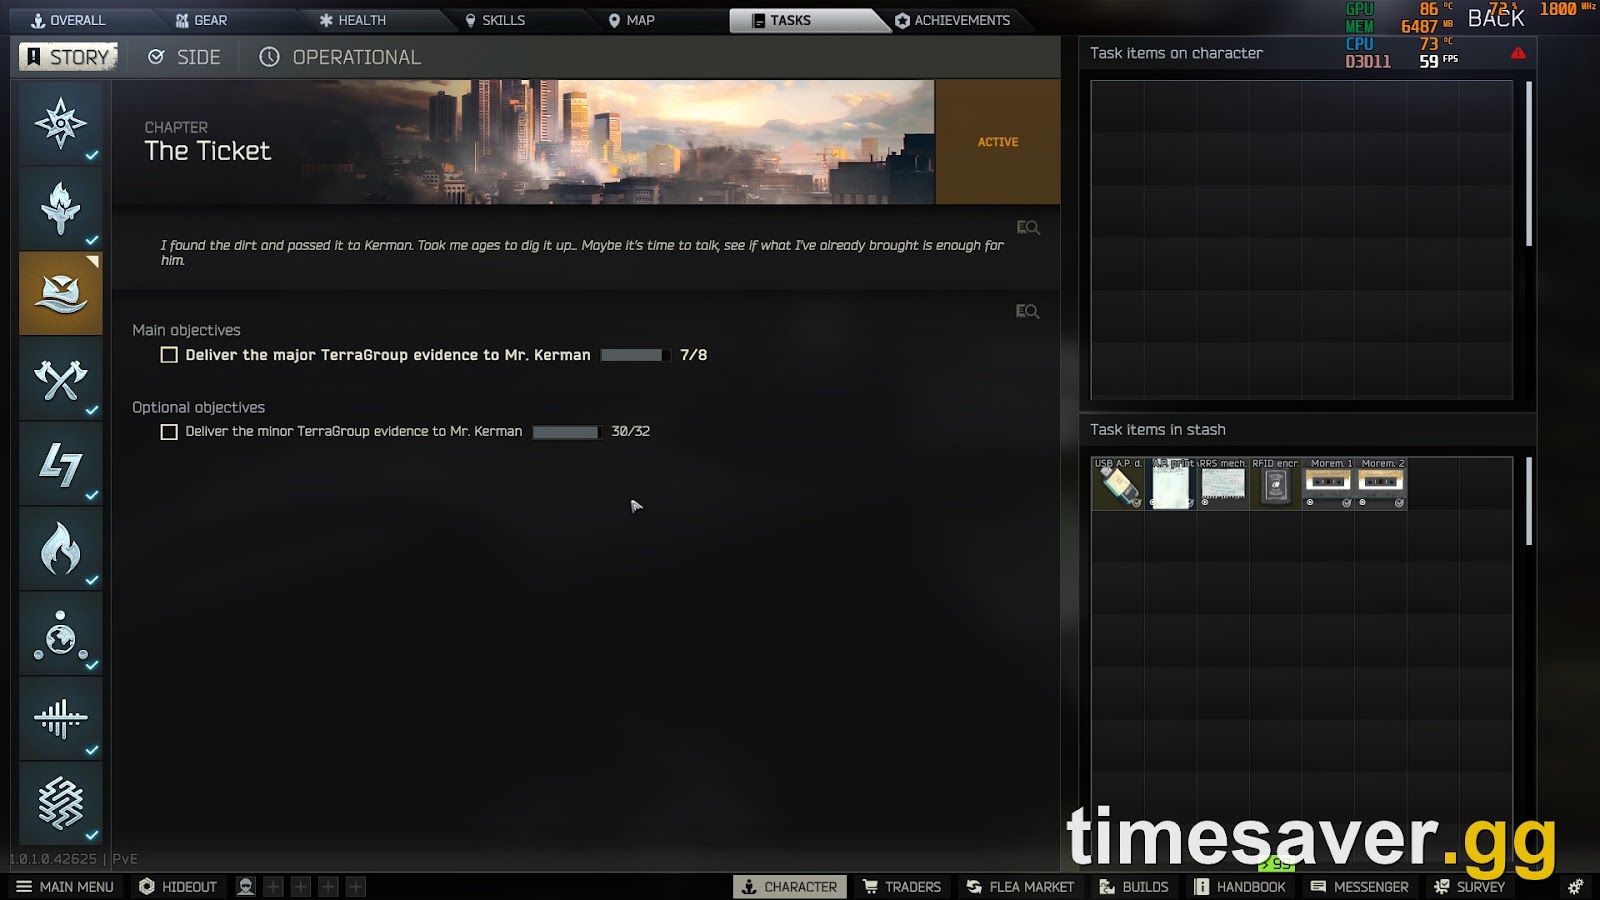Click the Task items in stash scrollbar

click(x=1529, y=501)
